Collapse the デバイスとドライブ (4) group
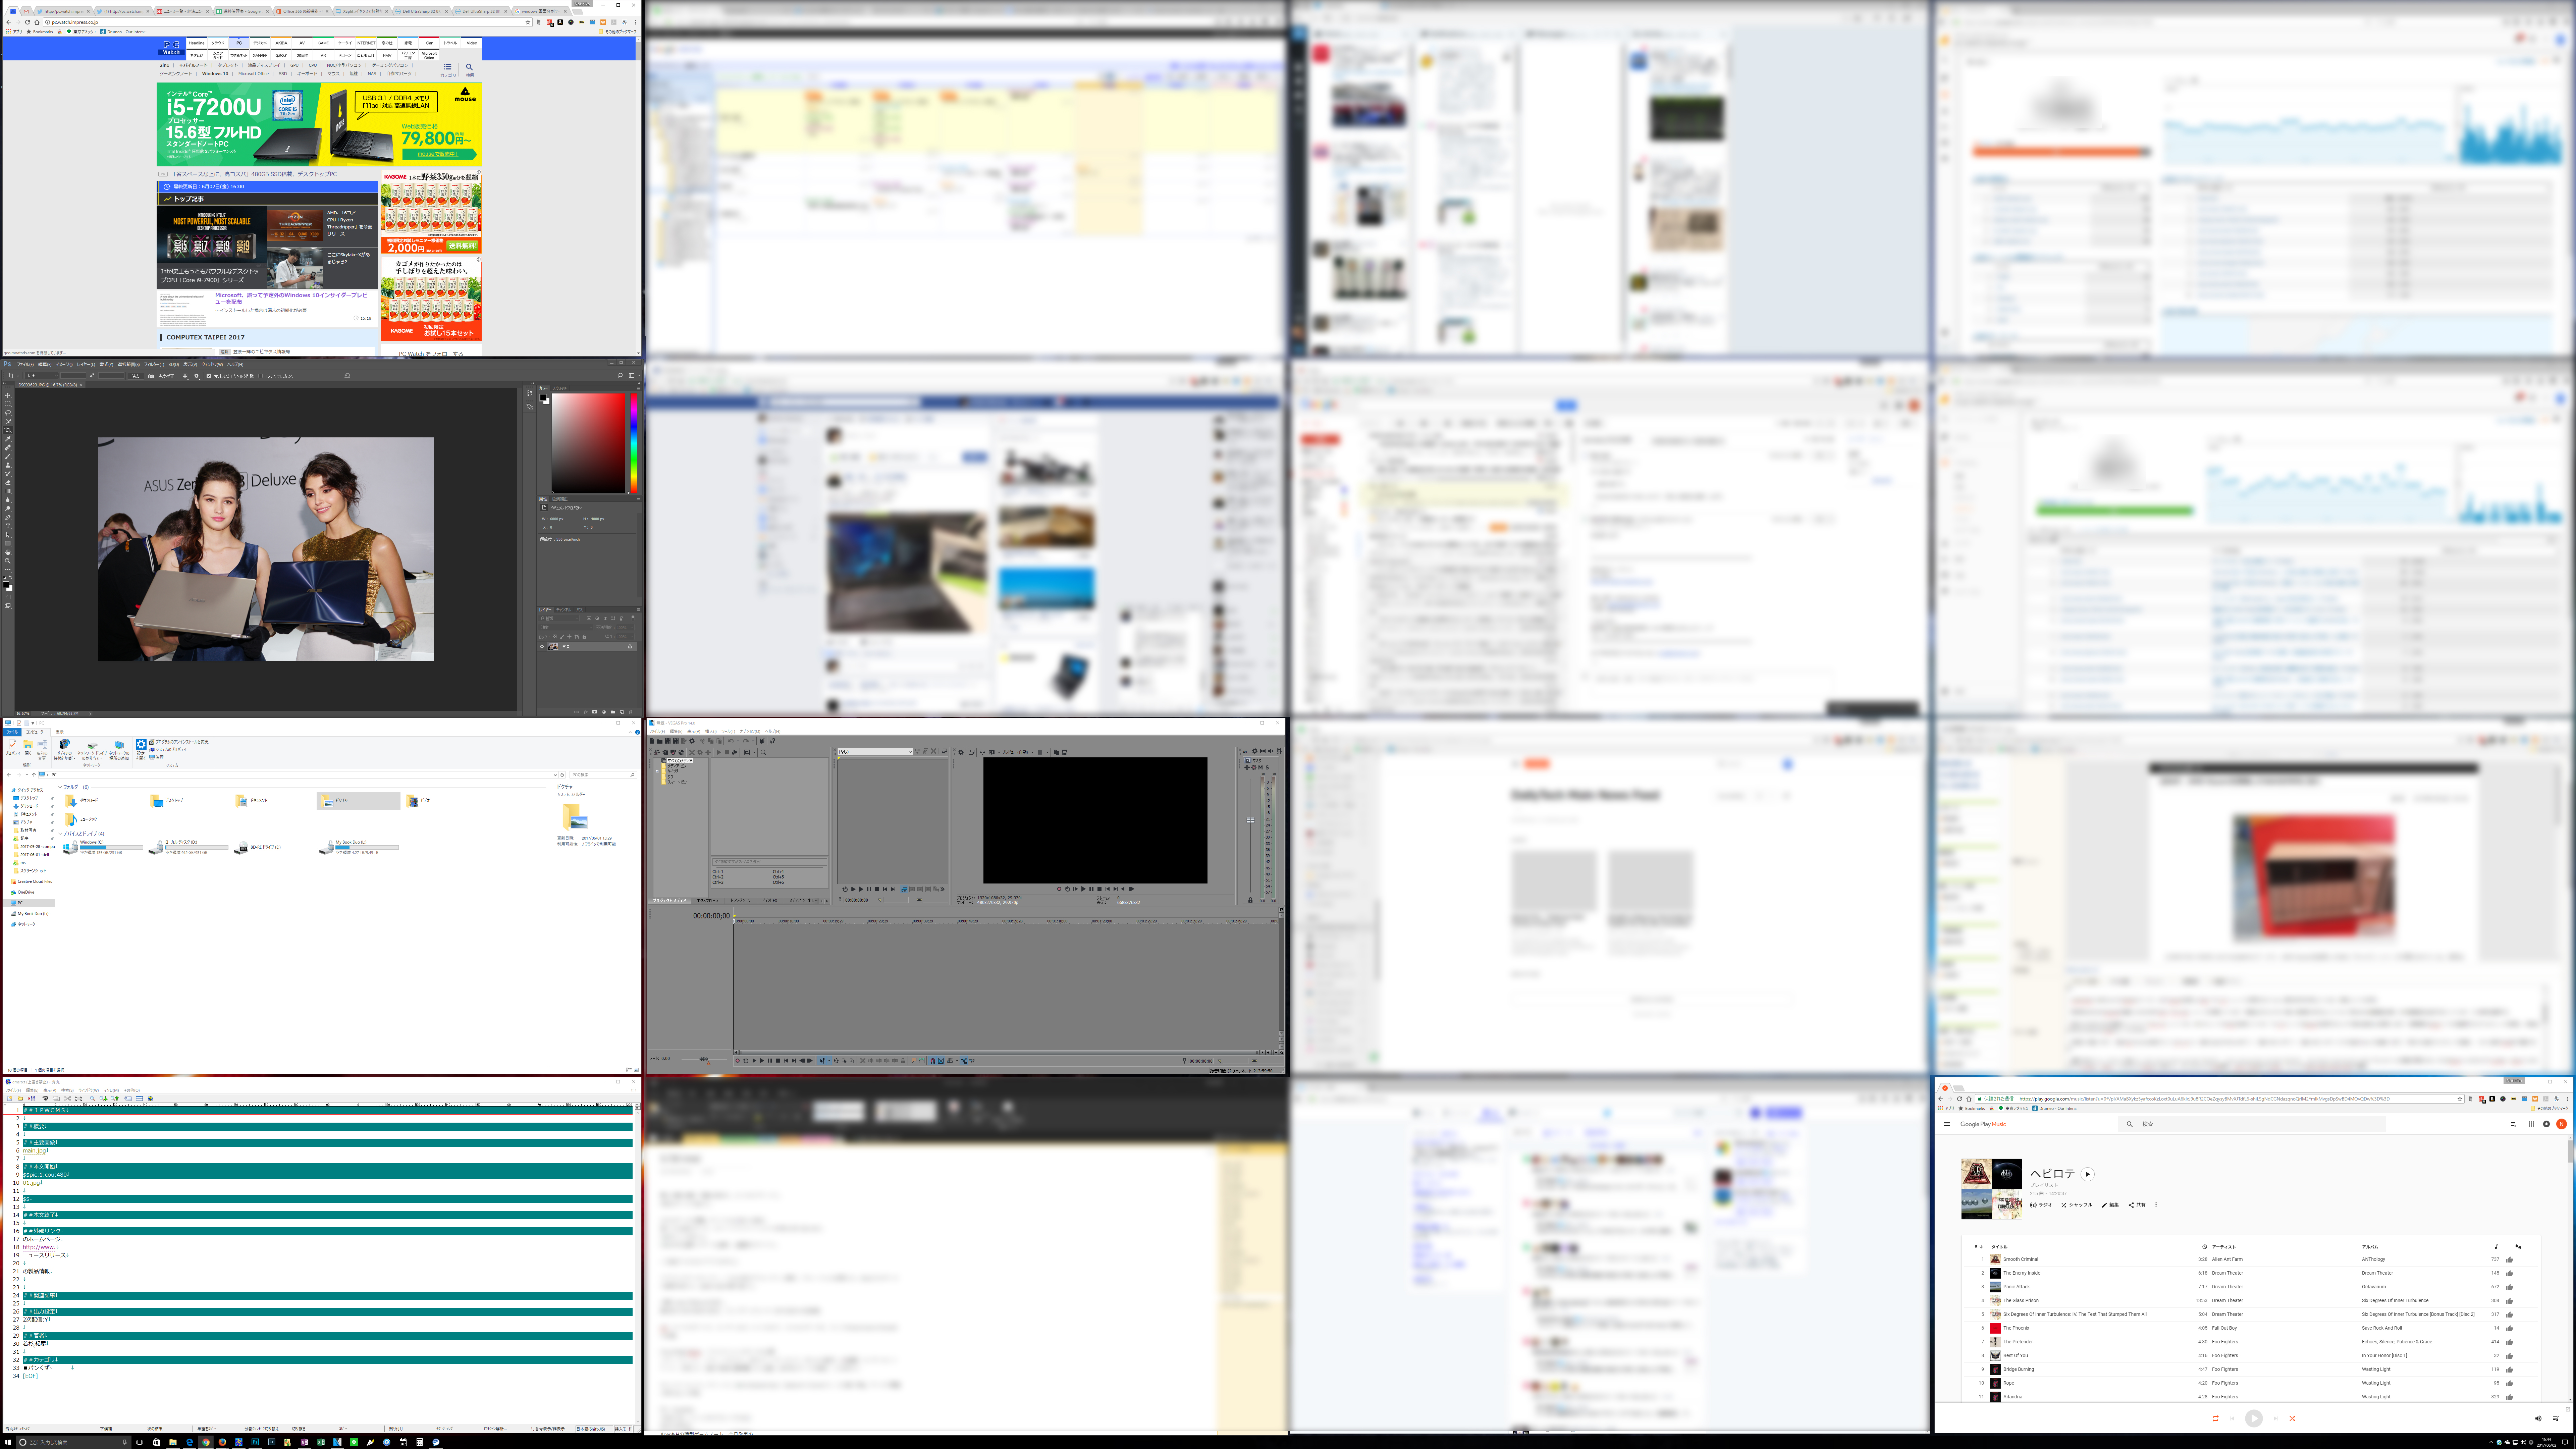Image resolution: width=2576 pixels, height=1449 pixels. point(60,834)
